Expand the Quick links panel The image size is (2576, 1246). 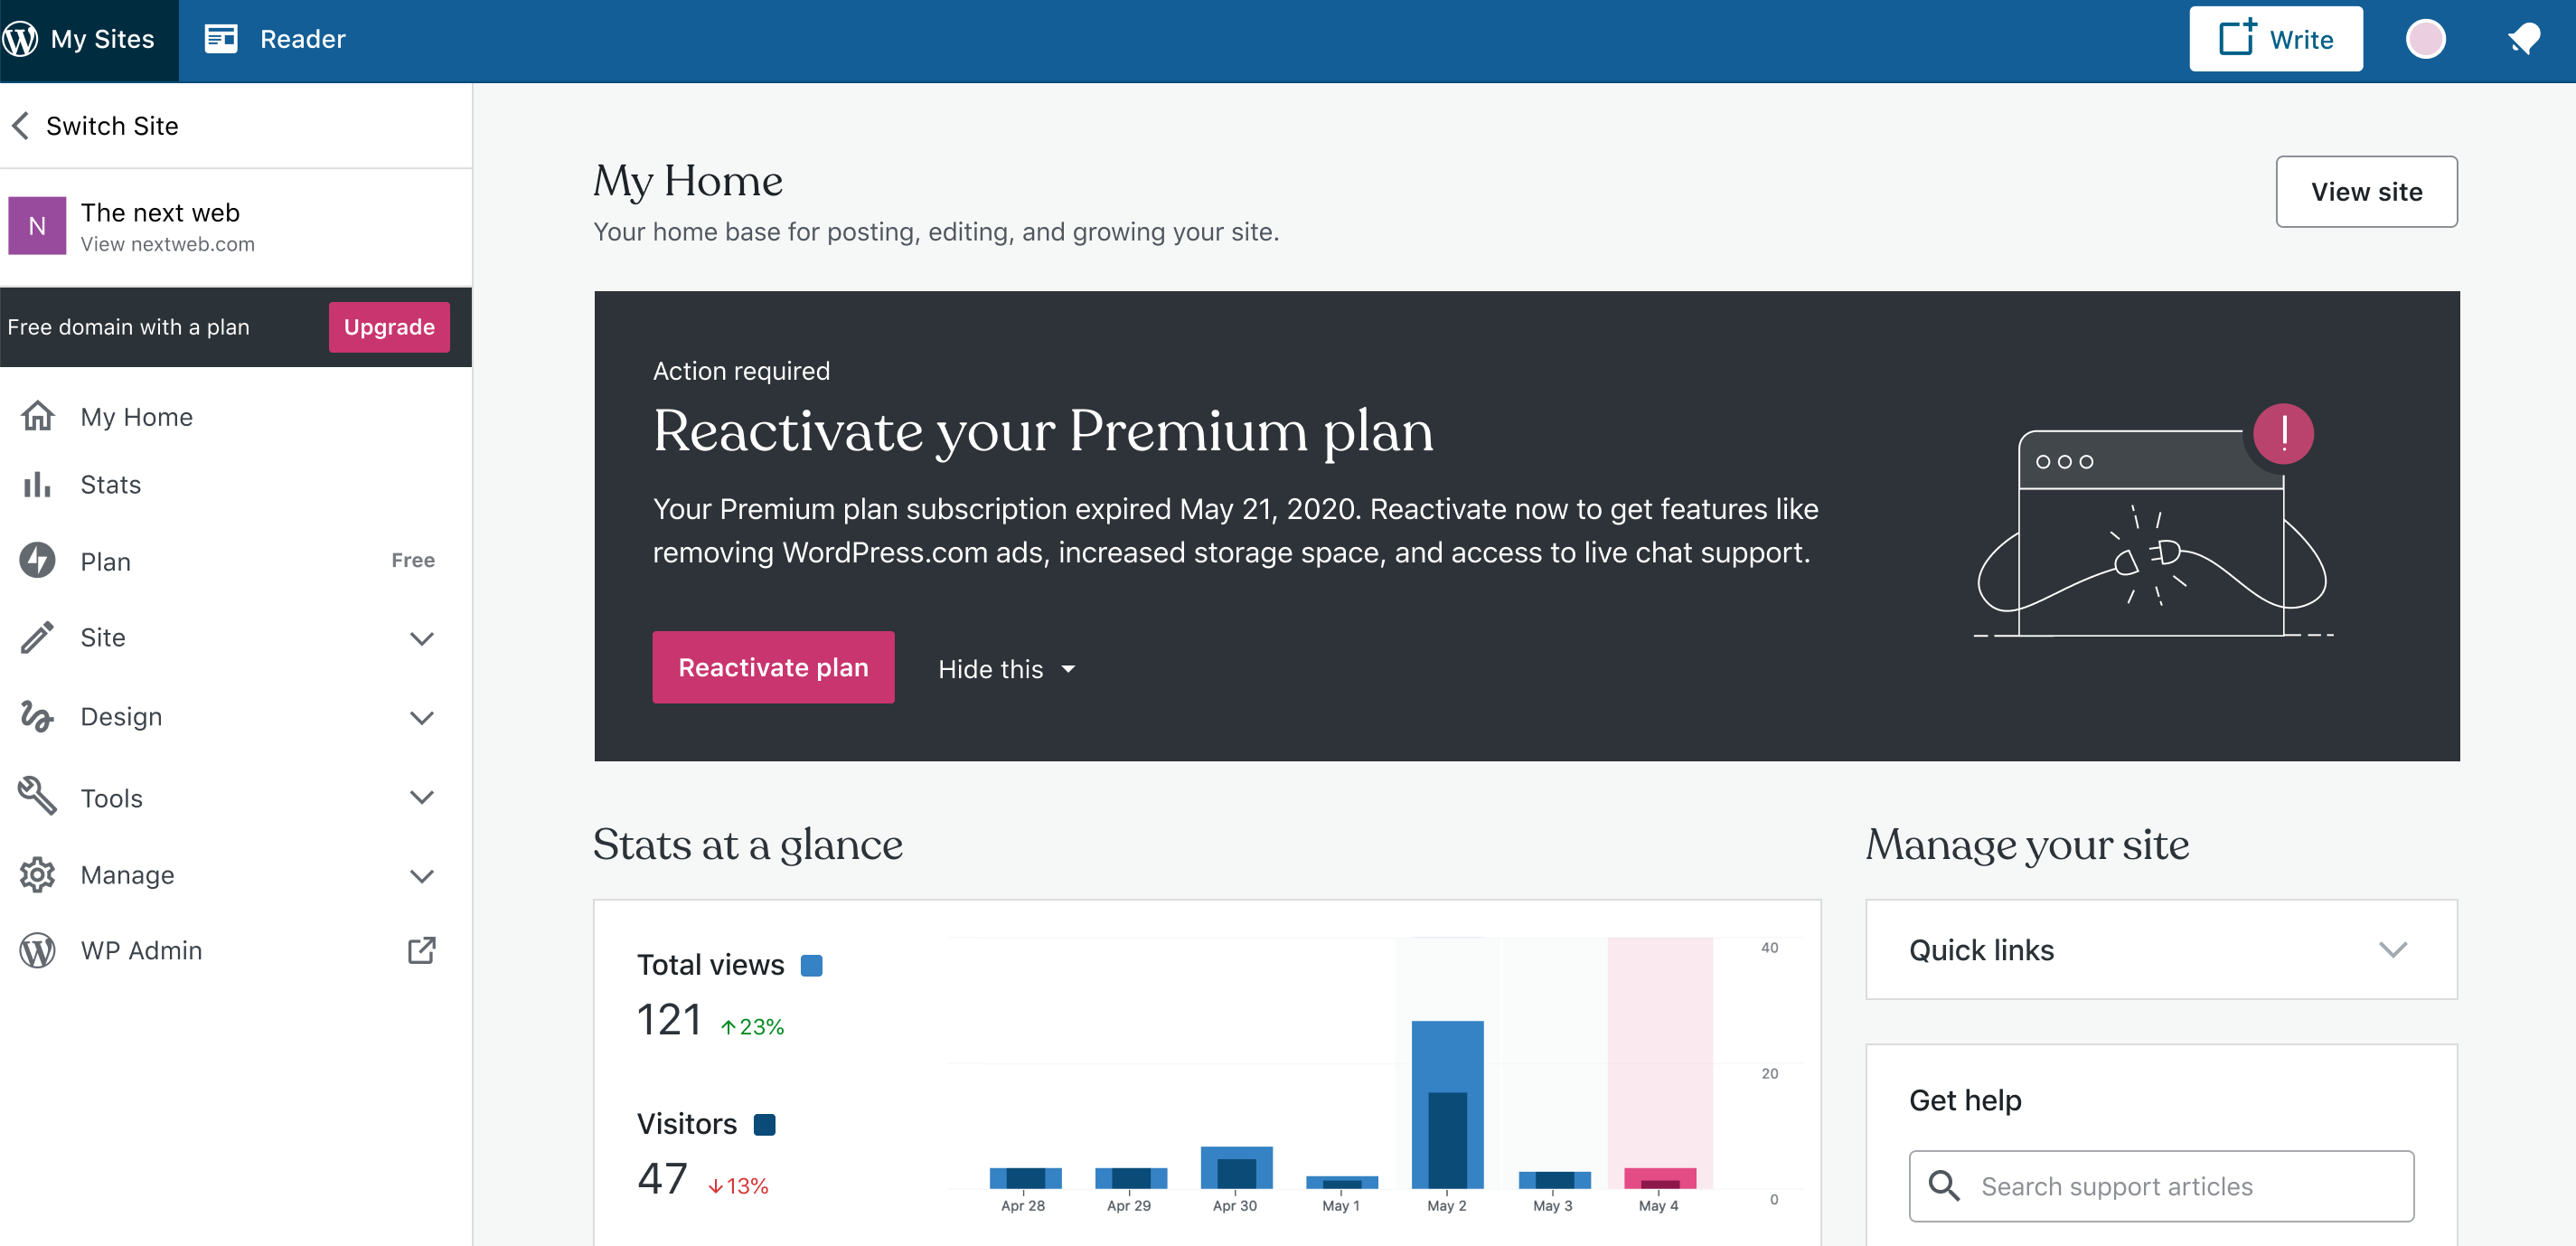point(2392,949)
